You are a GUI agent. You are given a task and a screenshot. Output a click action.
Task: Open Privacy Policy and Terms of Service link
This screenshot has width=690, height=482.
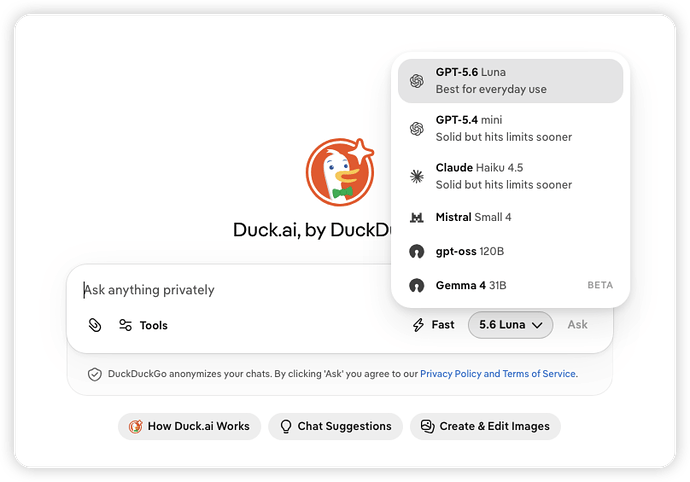498,374
